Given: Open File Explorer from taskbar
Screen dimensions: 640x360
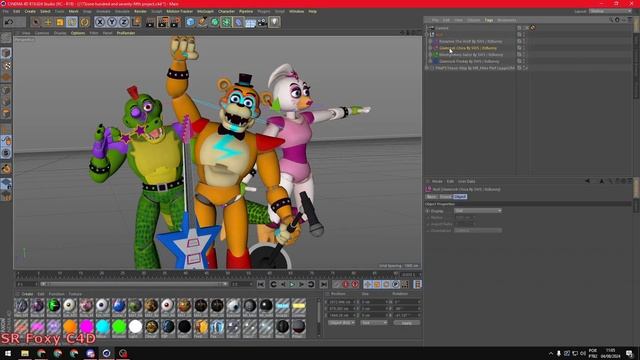Looking at the screenshot, I should click(x=25, y=353).
